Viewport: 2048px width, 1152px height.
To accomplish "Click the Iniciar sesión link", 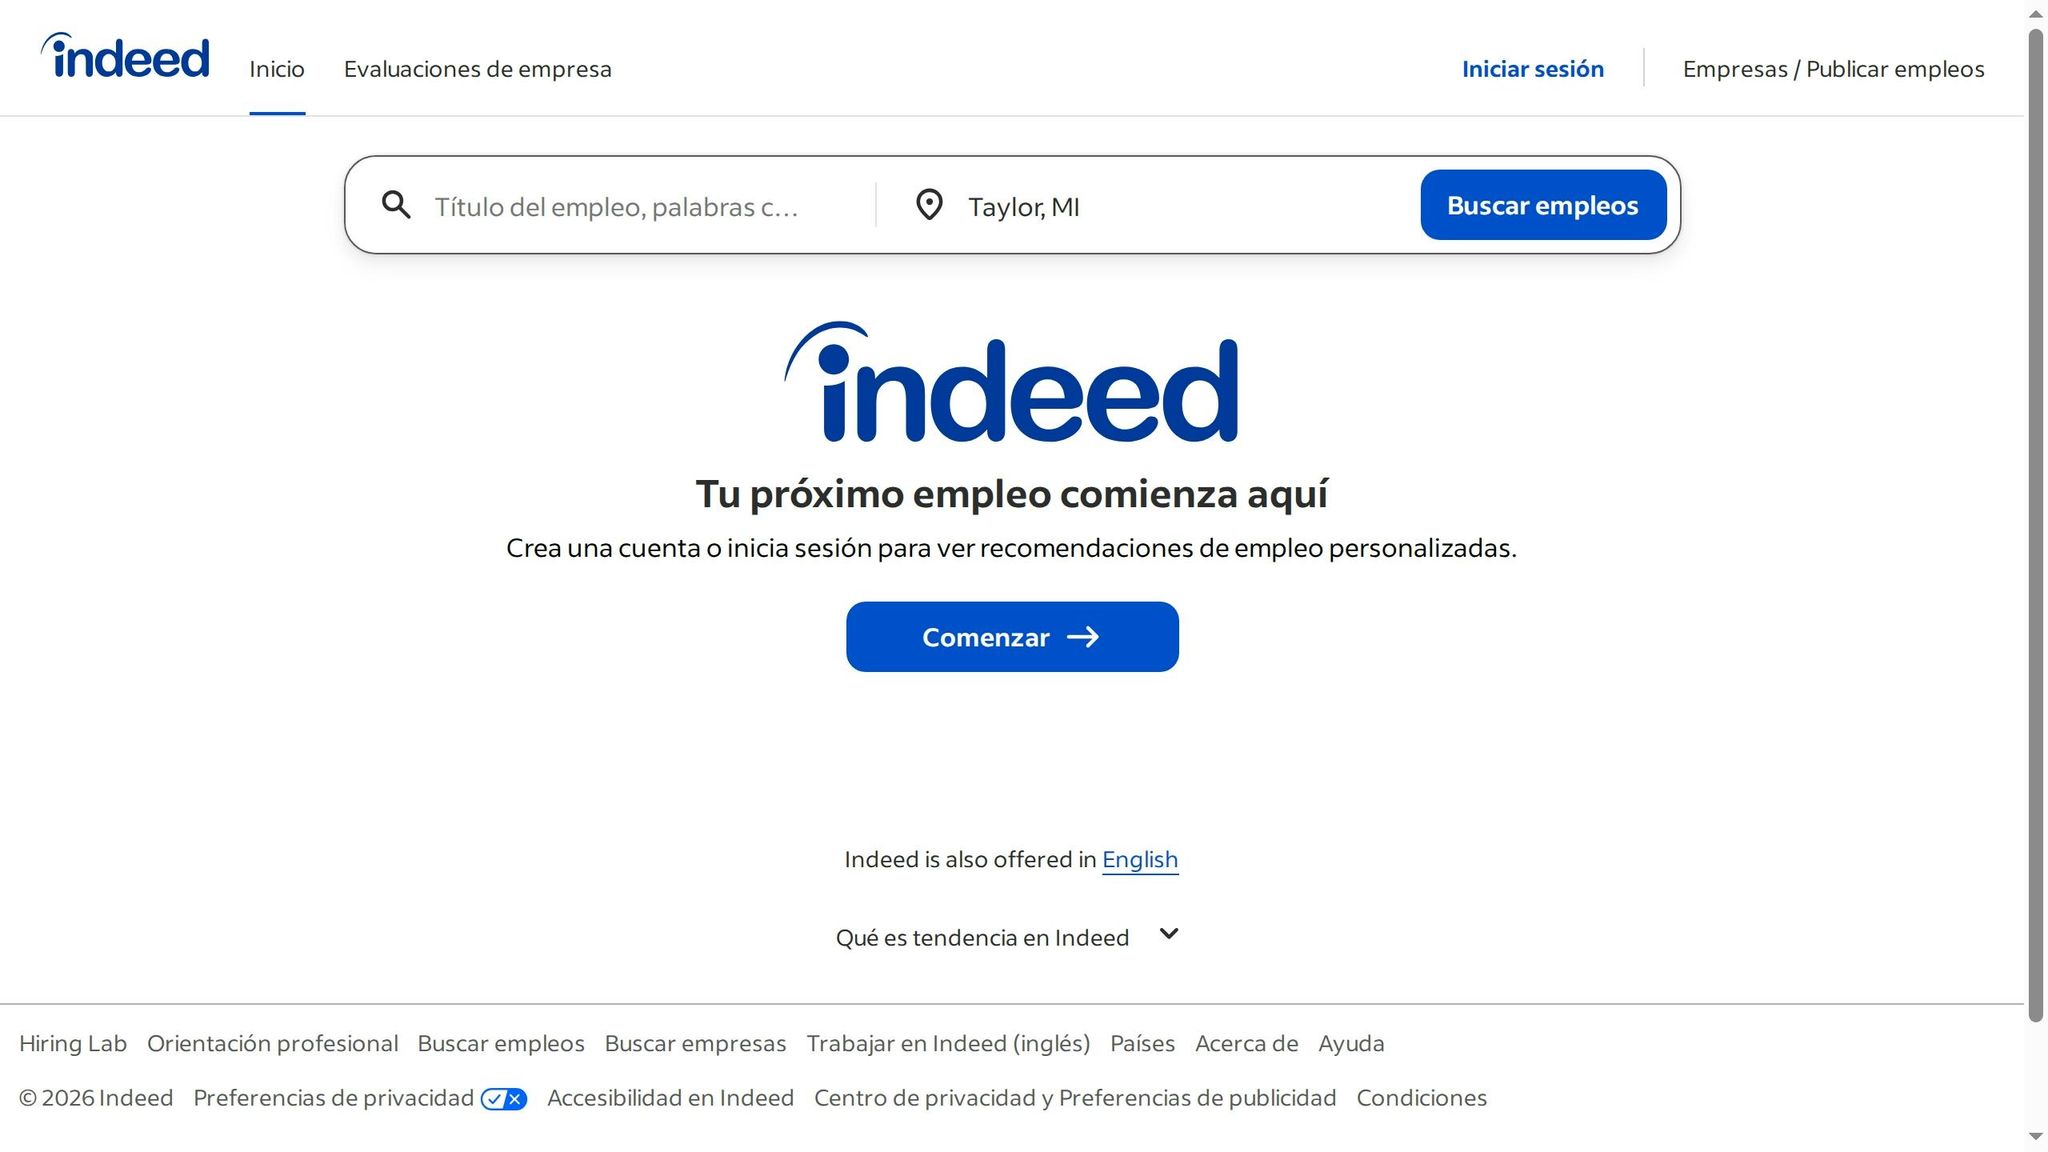I will tap(1532, 69).
